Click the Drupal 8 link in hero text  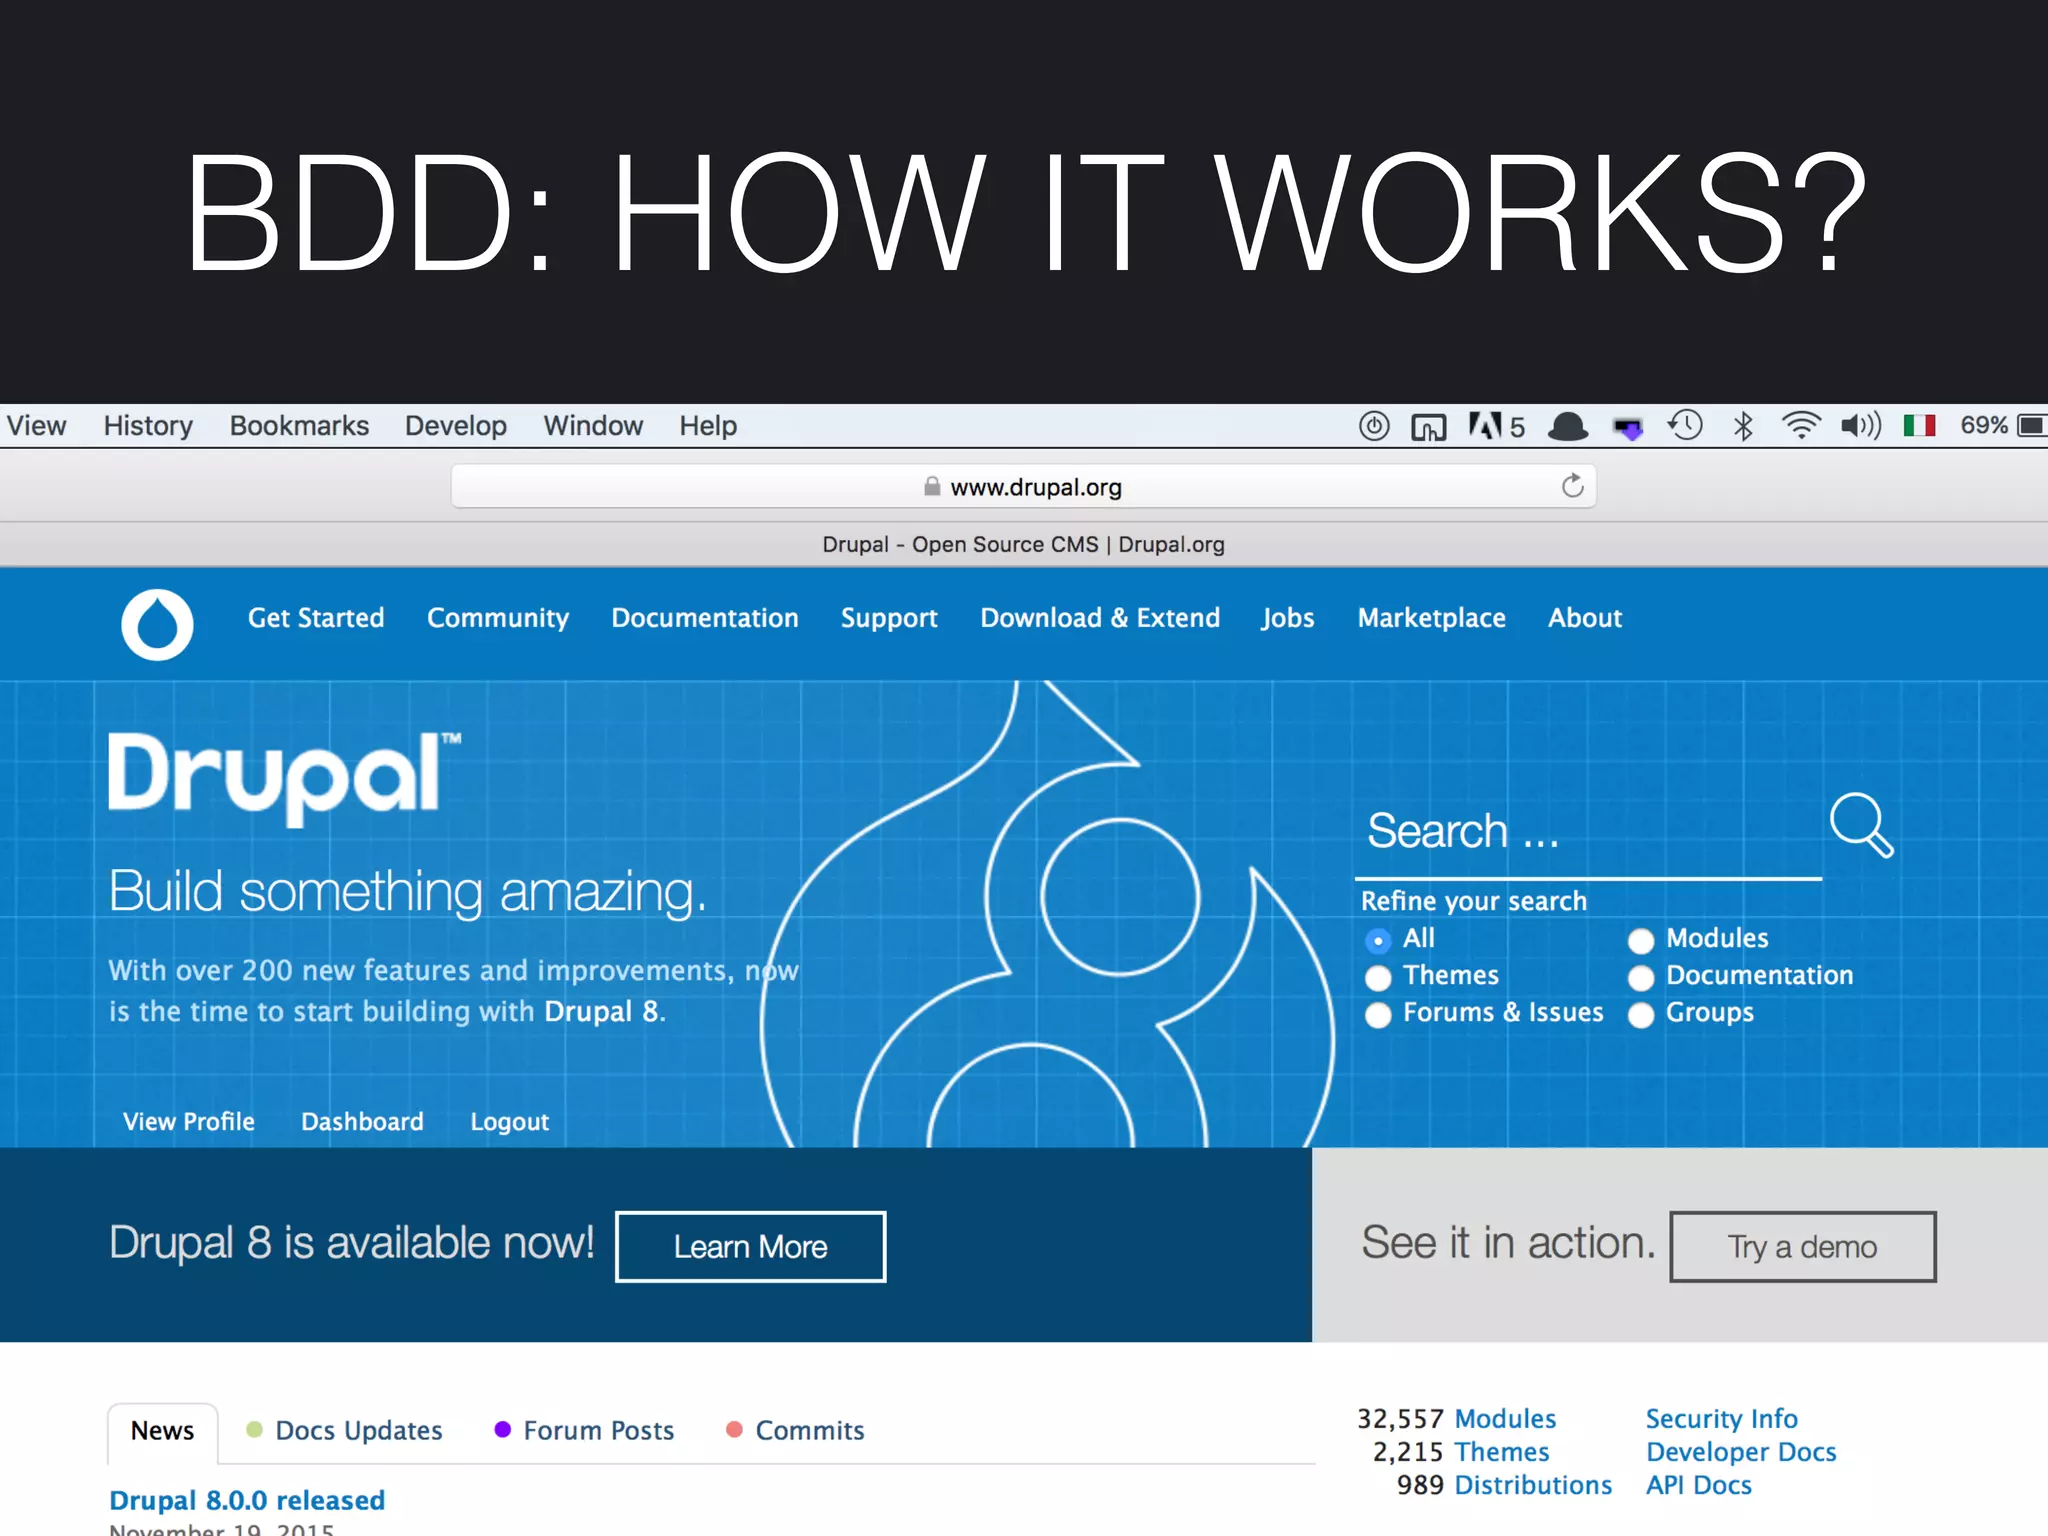click(x=601, y=1012)
